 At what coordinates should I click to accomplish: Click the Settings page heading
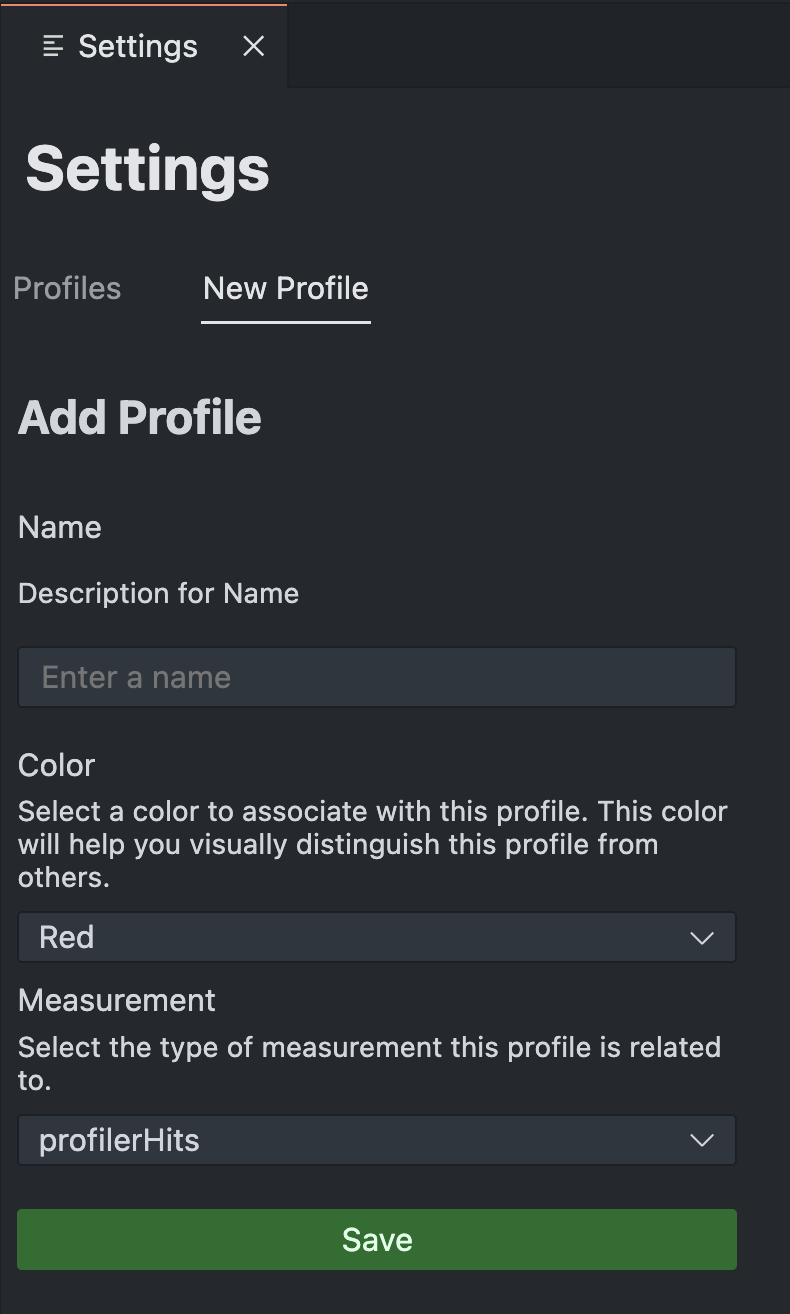(147, 168)
